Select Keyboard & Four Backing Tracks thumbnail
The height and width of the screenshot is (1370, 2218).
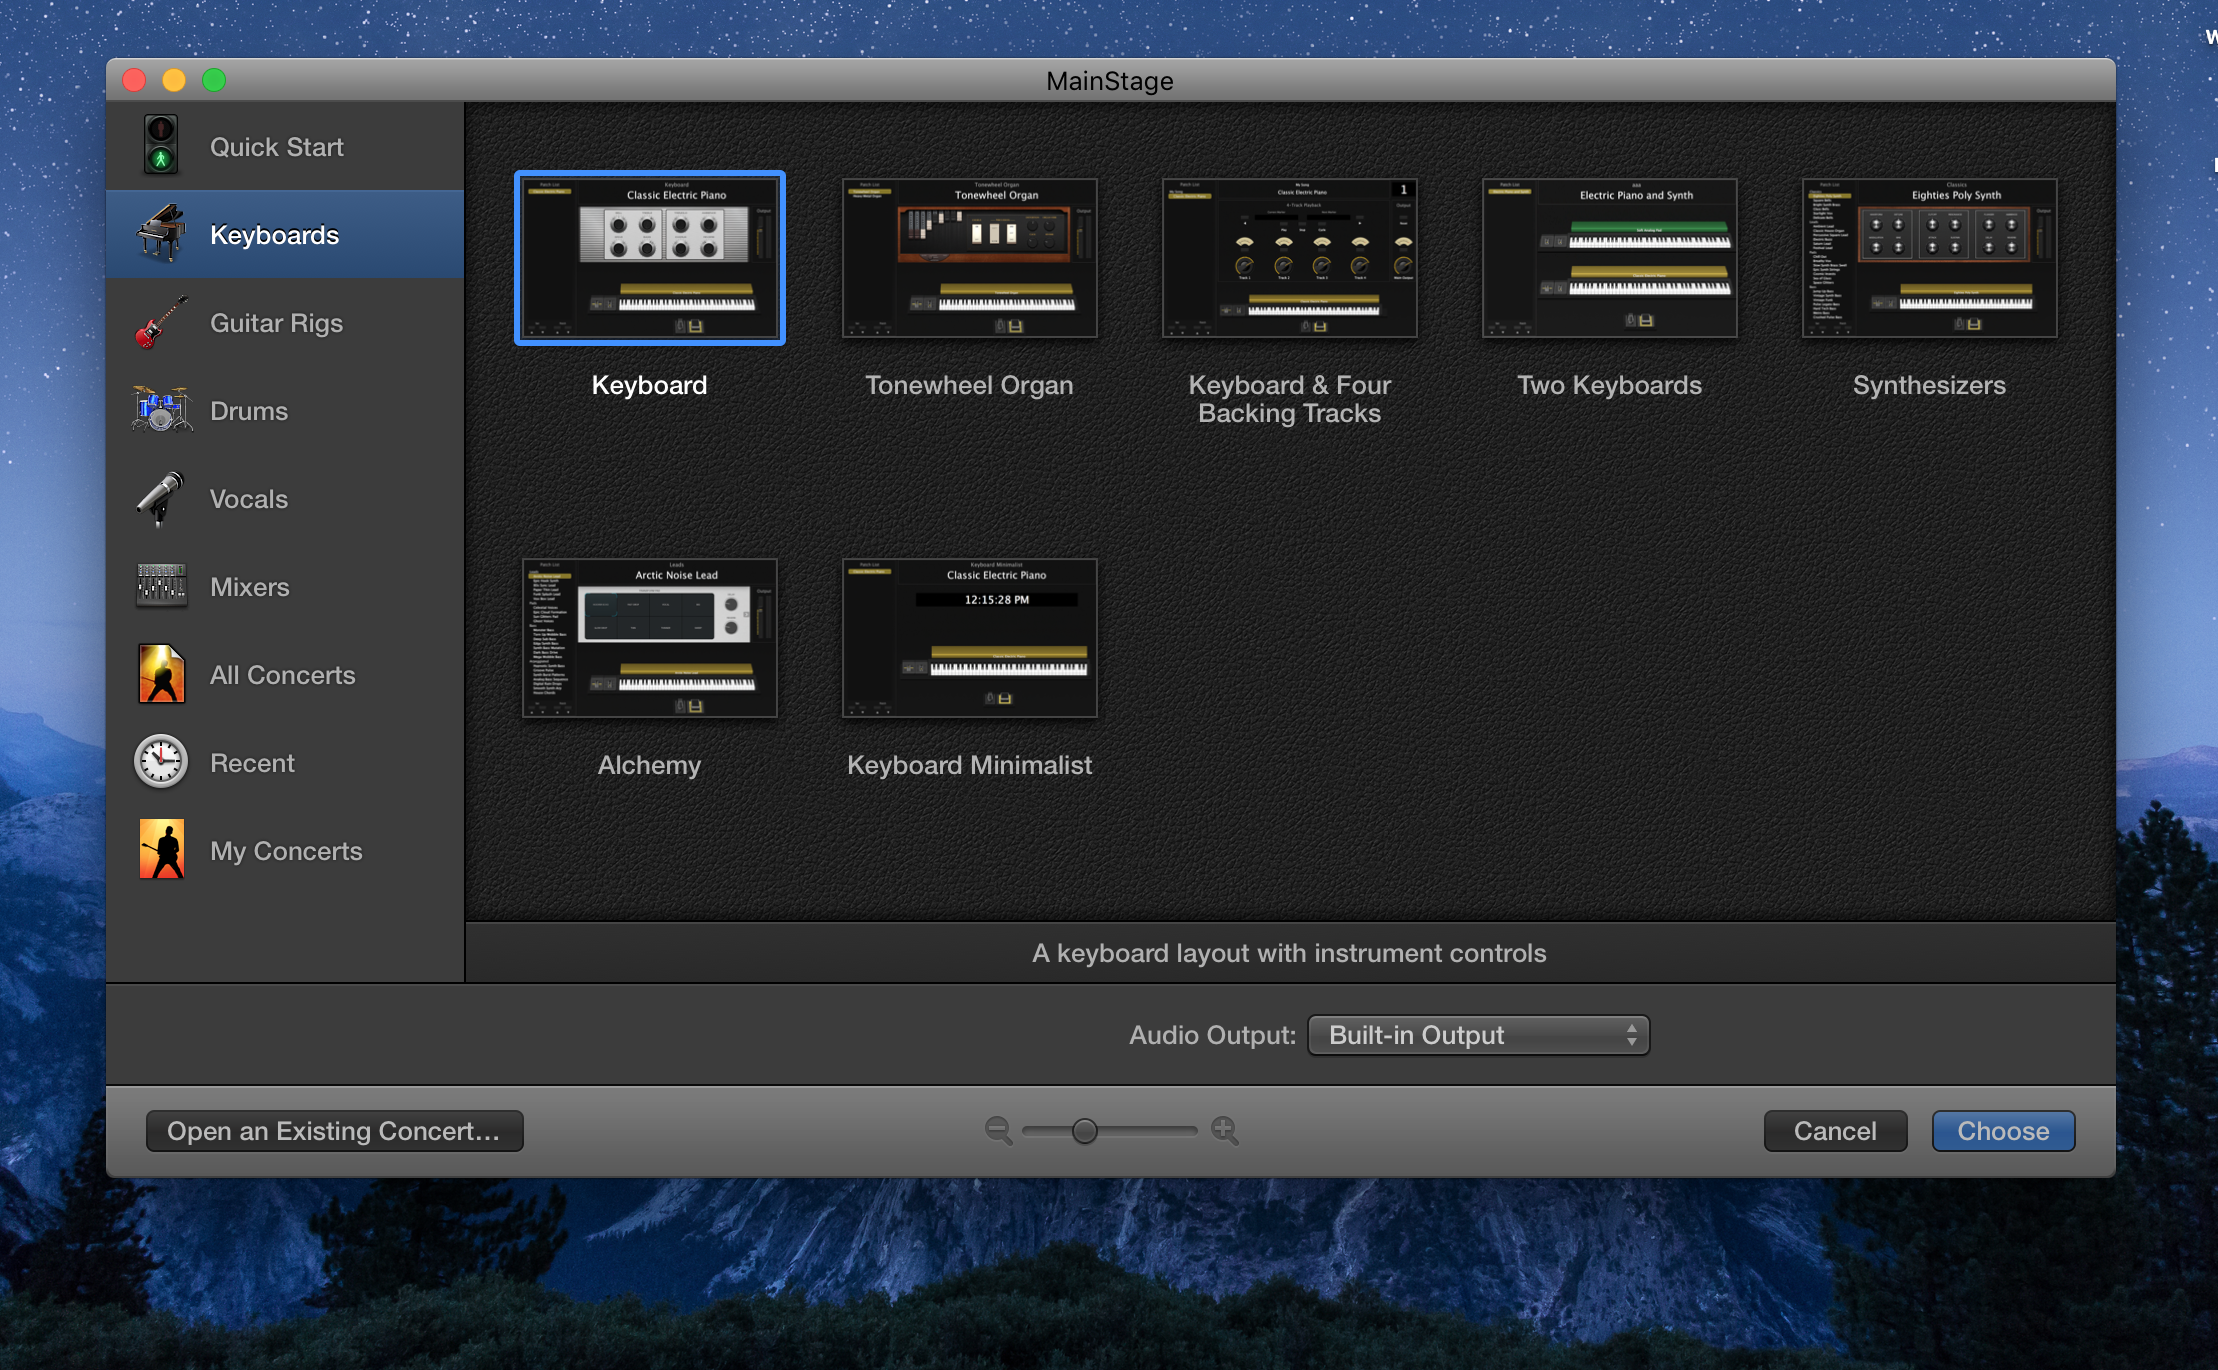tap(1290, 258)
